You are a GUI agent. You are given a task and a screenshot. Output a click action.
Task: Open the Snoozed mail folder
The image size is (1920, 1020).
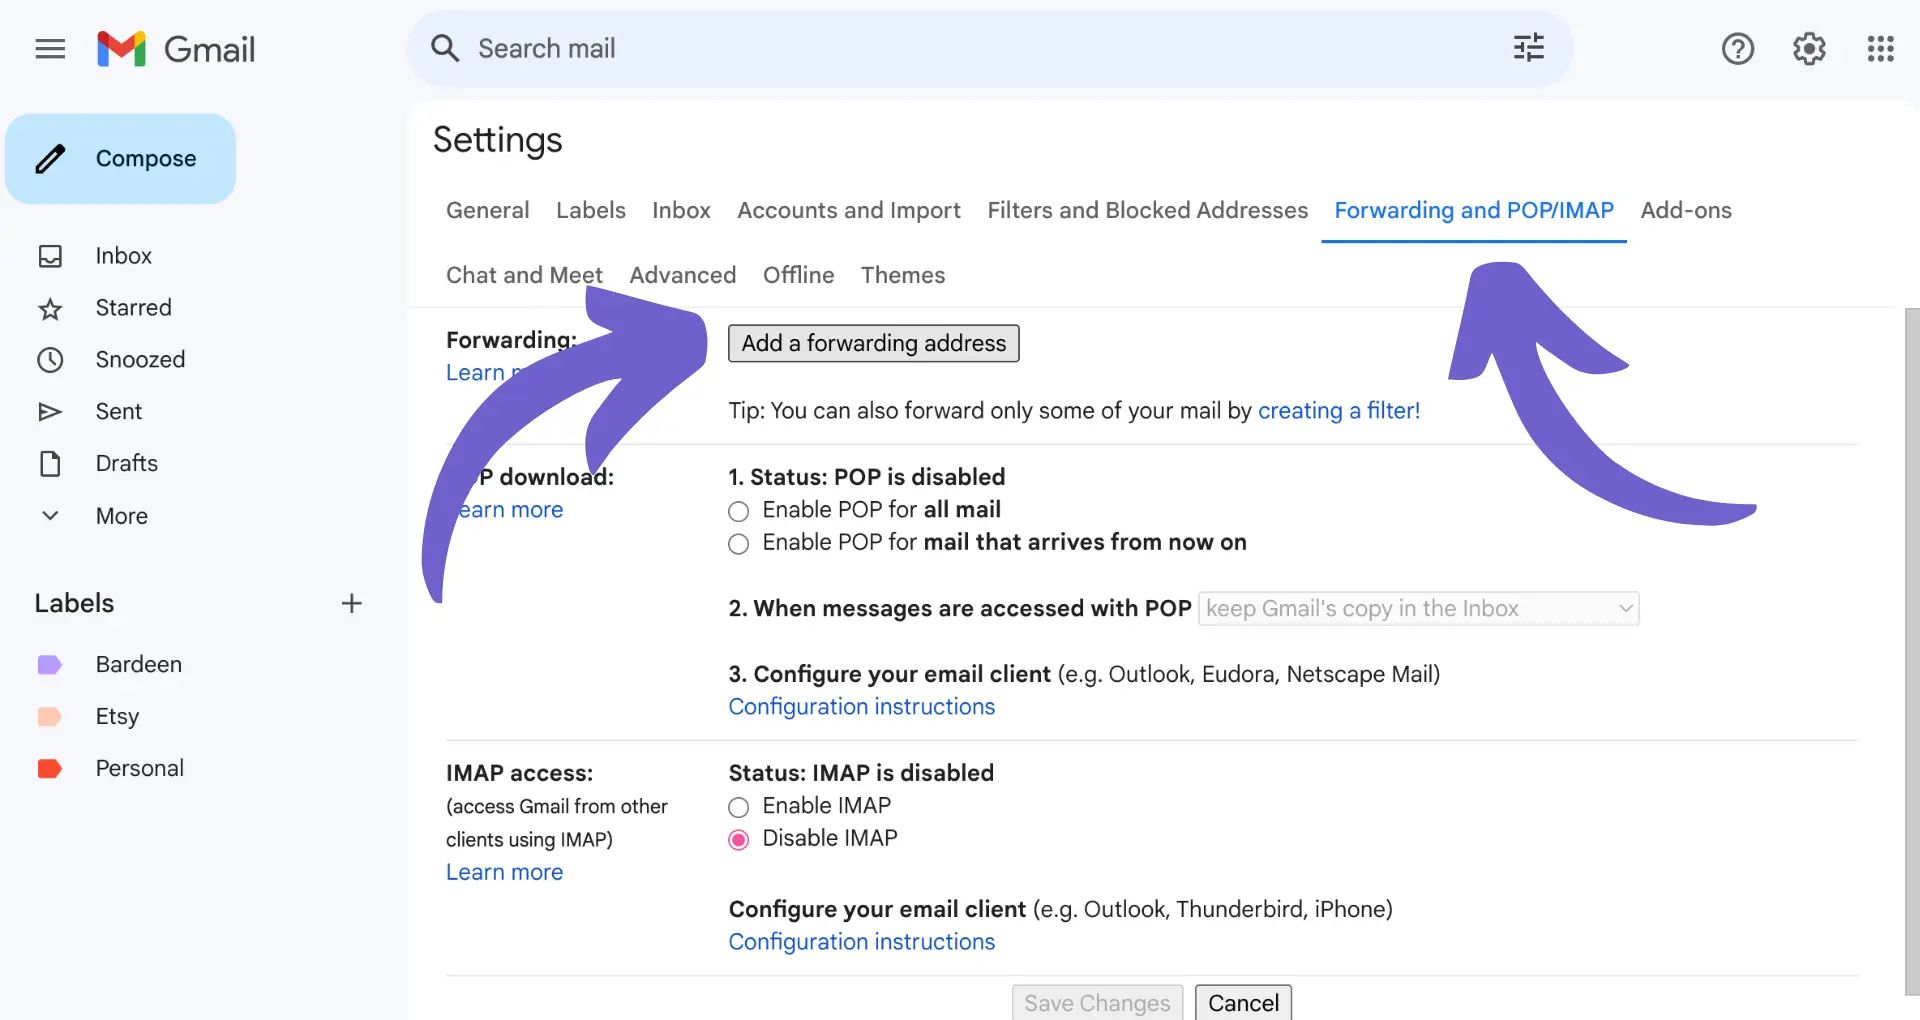tap(139, 360)
